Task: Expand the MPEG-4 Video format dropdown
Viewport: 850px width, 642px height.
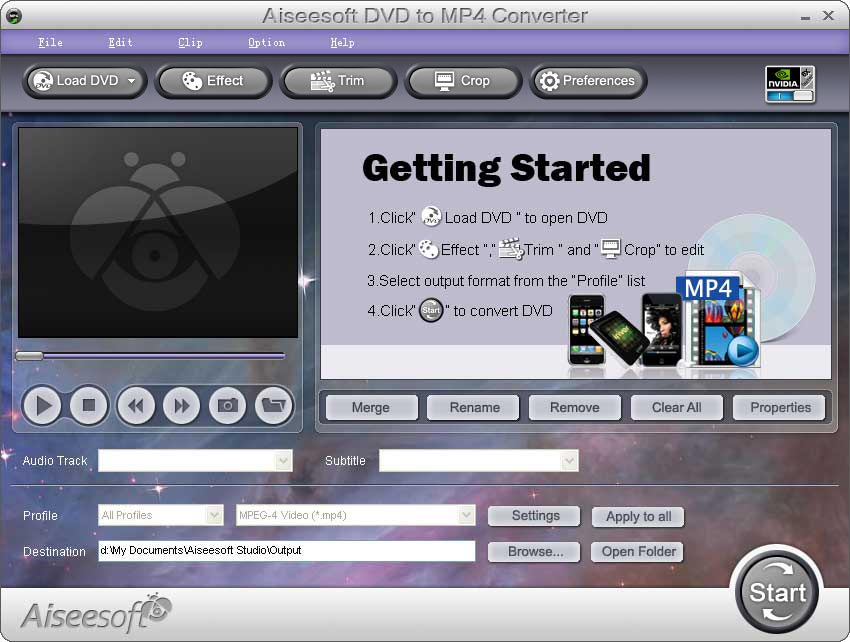Action: 466,515
